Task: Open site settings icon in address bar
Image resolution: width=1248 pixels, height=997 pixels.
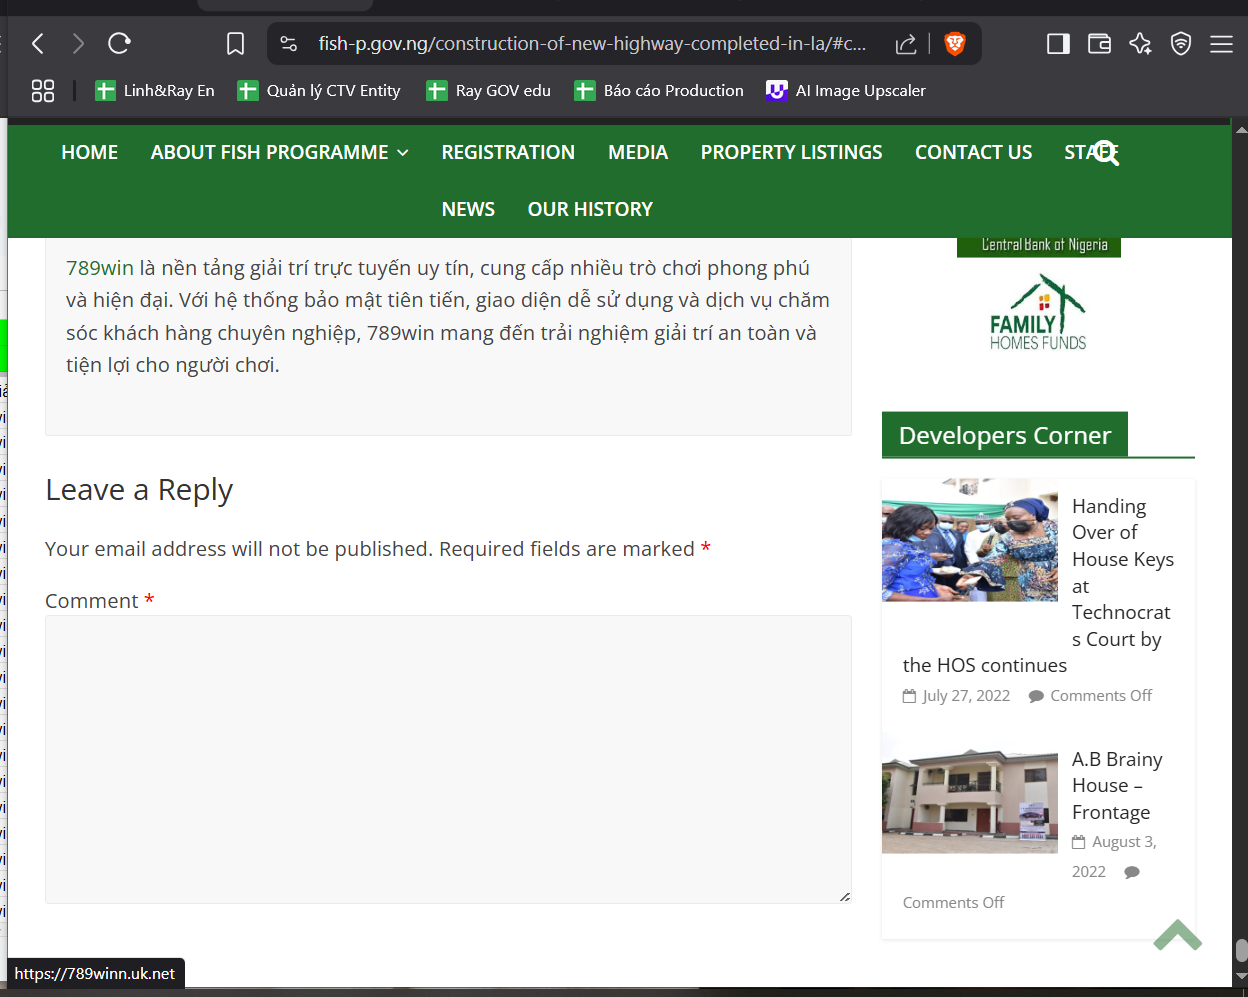Action: [x=289, y=43]
